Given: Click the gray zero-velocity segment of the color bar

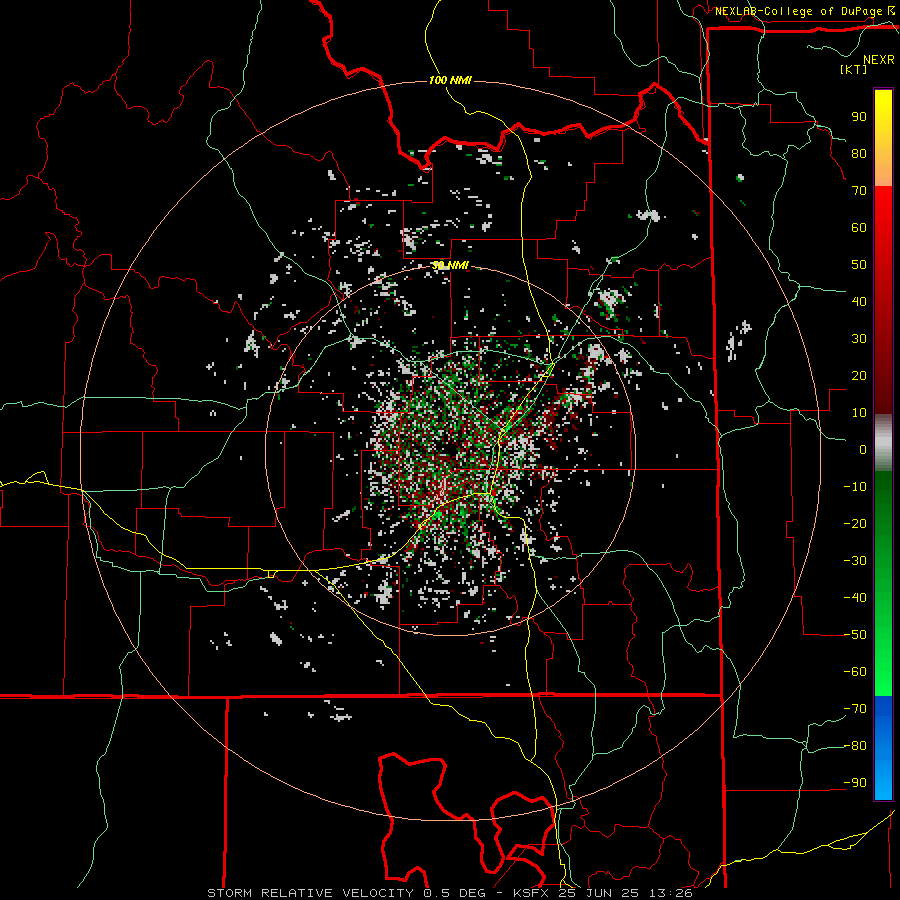Looking at the screenshot, I should click(x=883, y=442).
